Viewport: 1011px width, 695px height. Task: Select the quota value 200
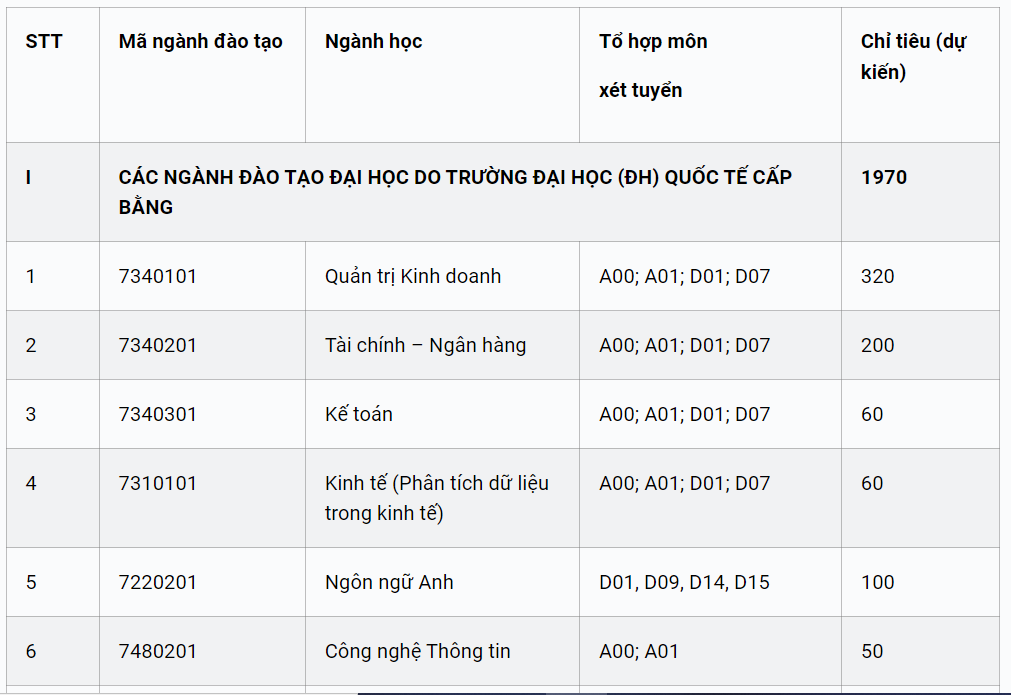click(x=878, y=346)
